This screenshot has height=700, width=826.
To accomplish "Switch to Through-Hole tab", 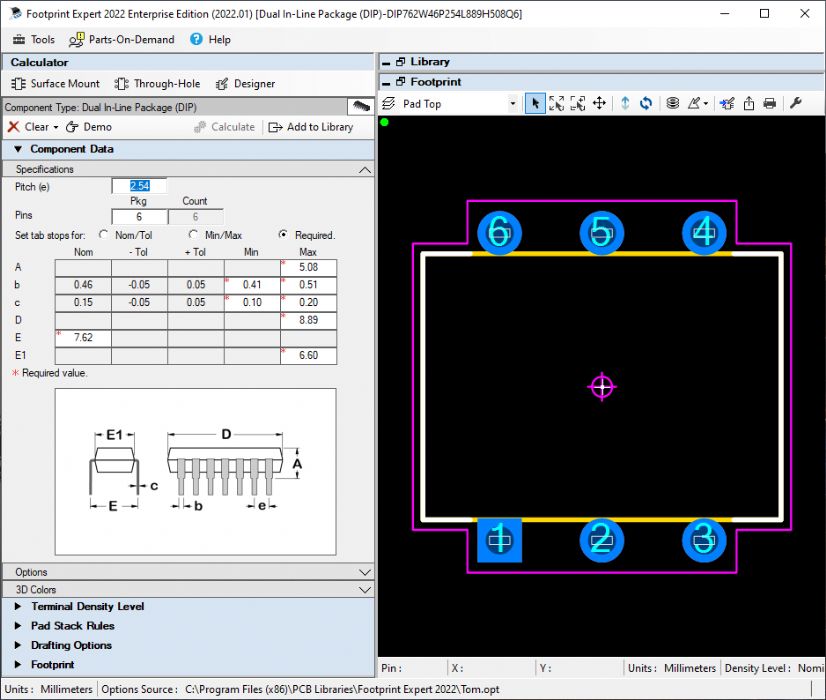I will coord(158,84).
